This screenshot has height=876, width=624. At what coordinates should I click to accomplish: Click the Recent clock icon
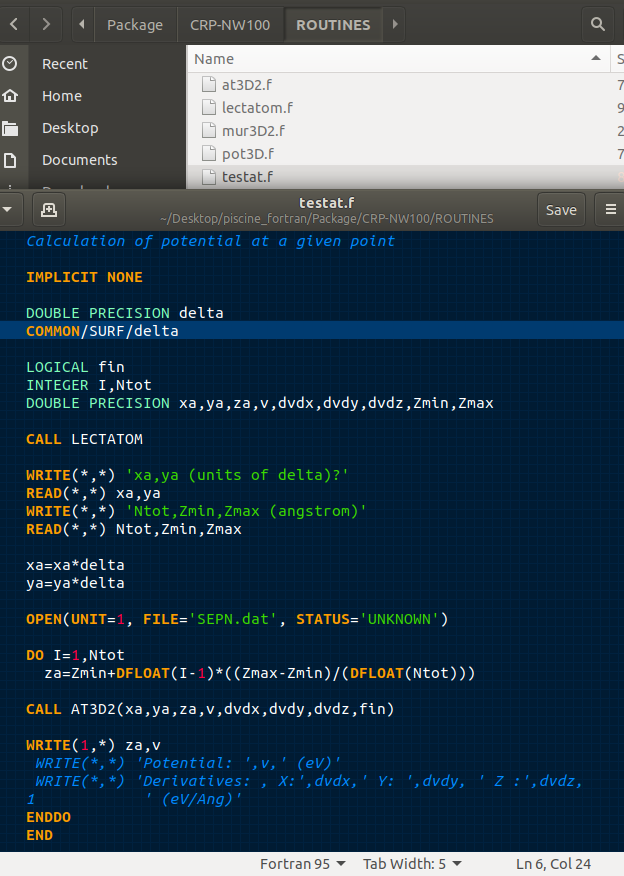9,64
